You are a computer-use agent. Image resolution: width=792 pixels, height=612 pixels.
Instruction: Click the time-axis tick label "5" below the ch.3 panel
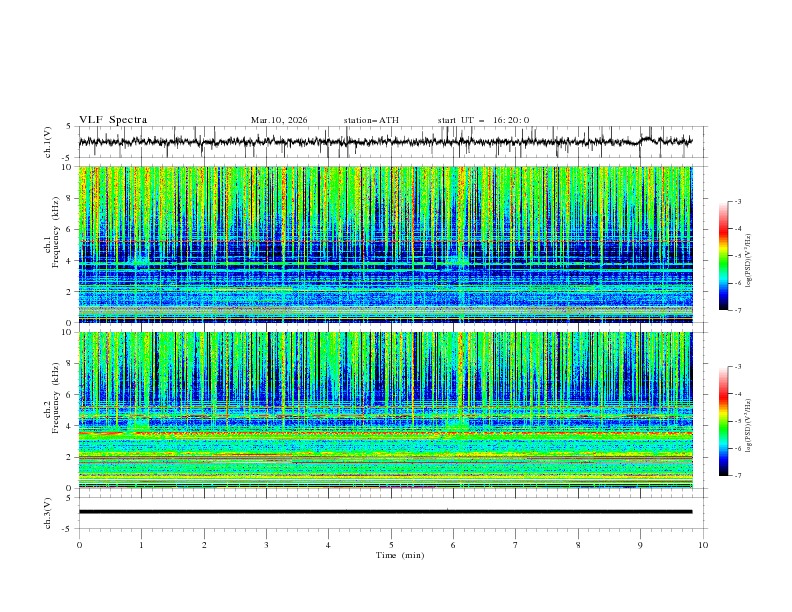tap(391, 545)
